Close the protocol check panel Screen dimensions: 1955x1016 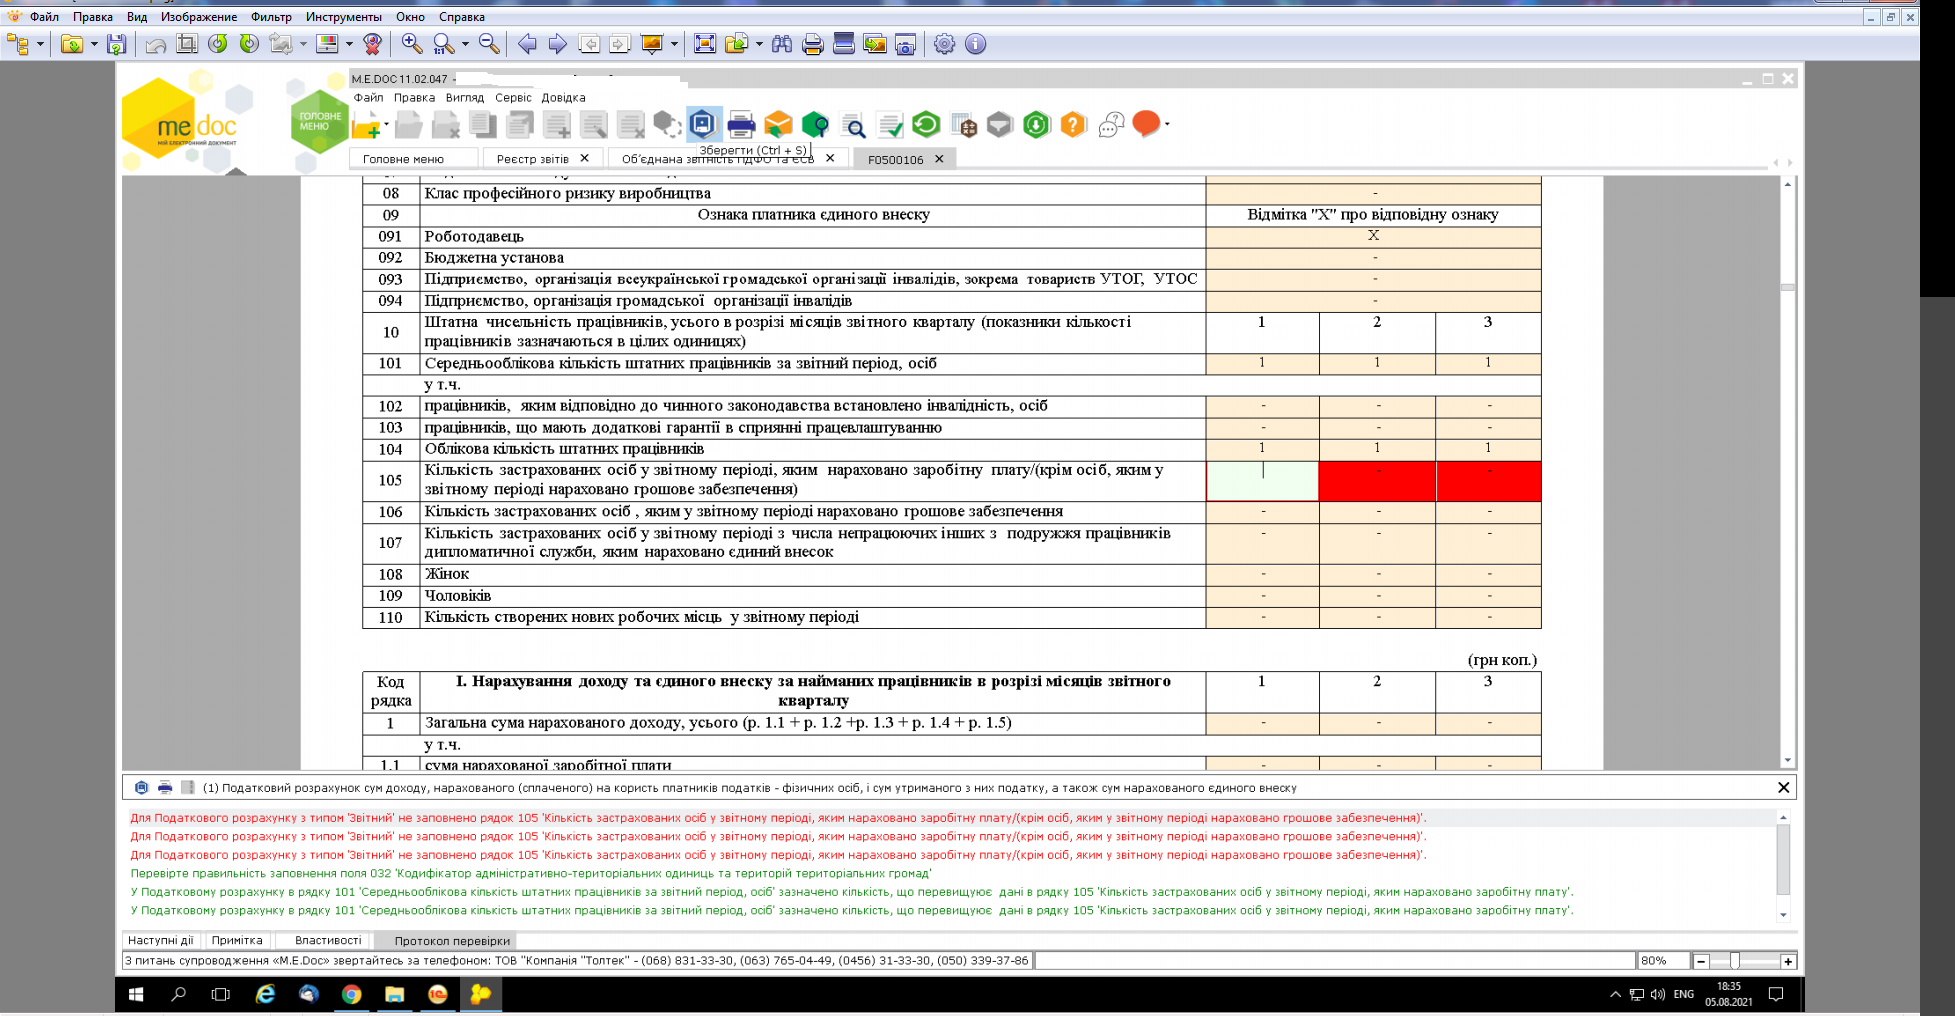click(x=1783, y=788)
